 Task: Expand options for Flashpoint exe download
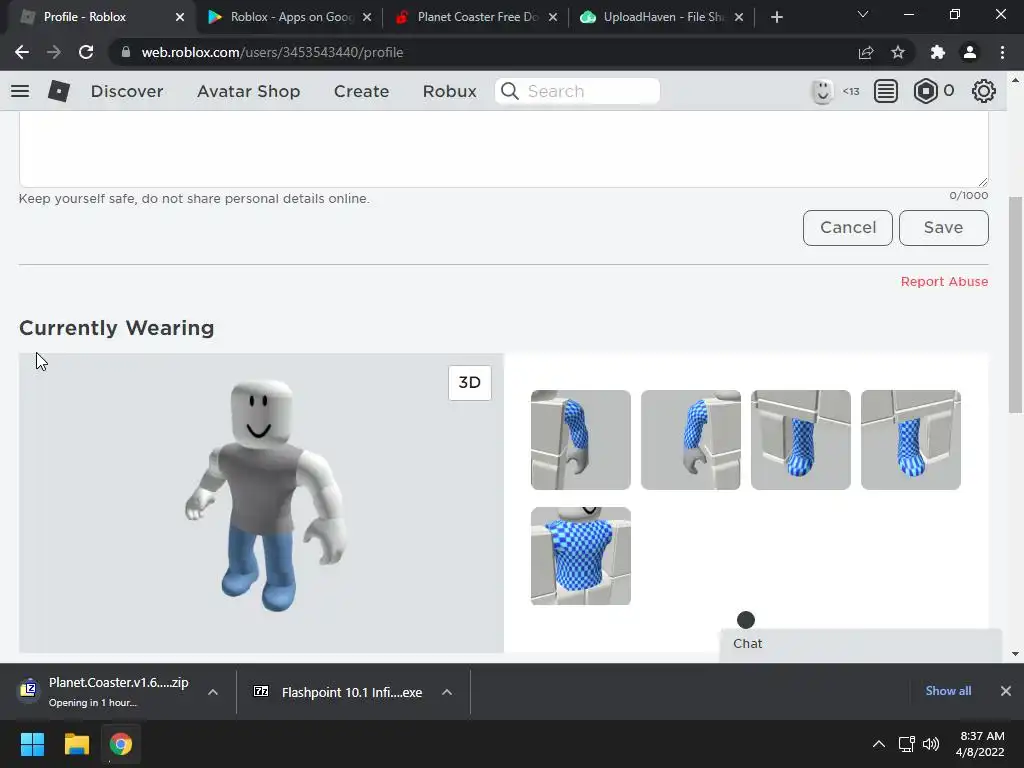447,692
